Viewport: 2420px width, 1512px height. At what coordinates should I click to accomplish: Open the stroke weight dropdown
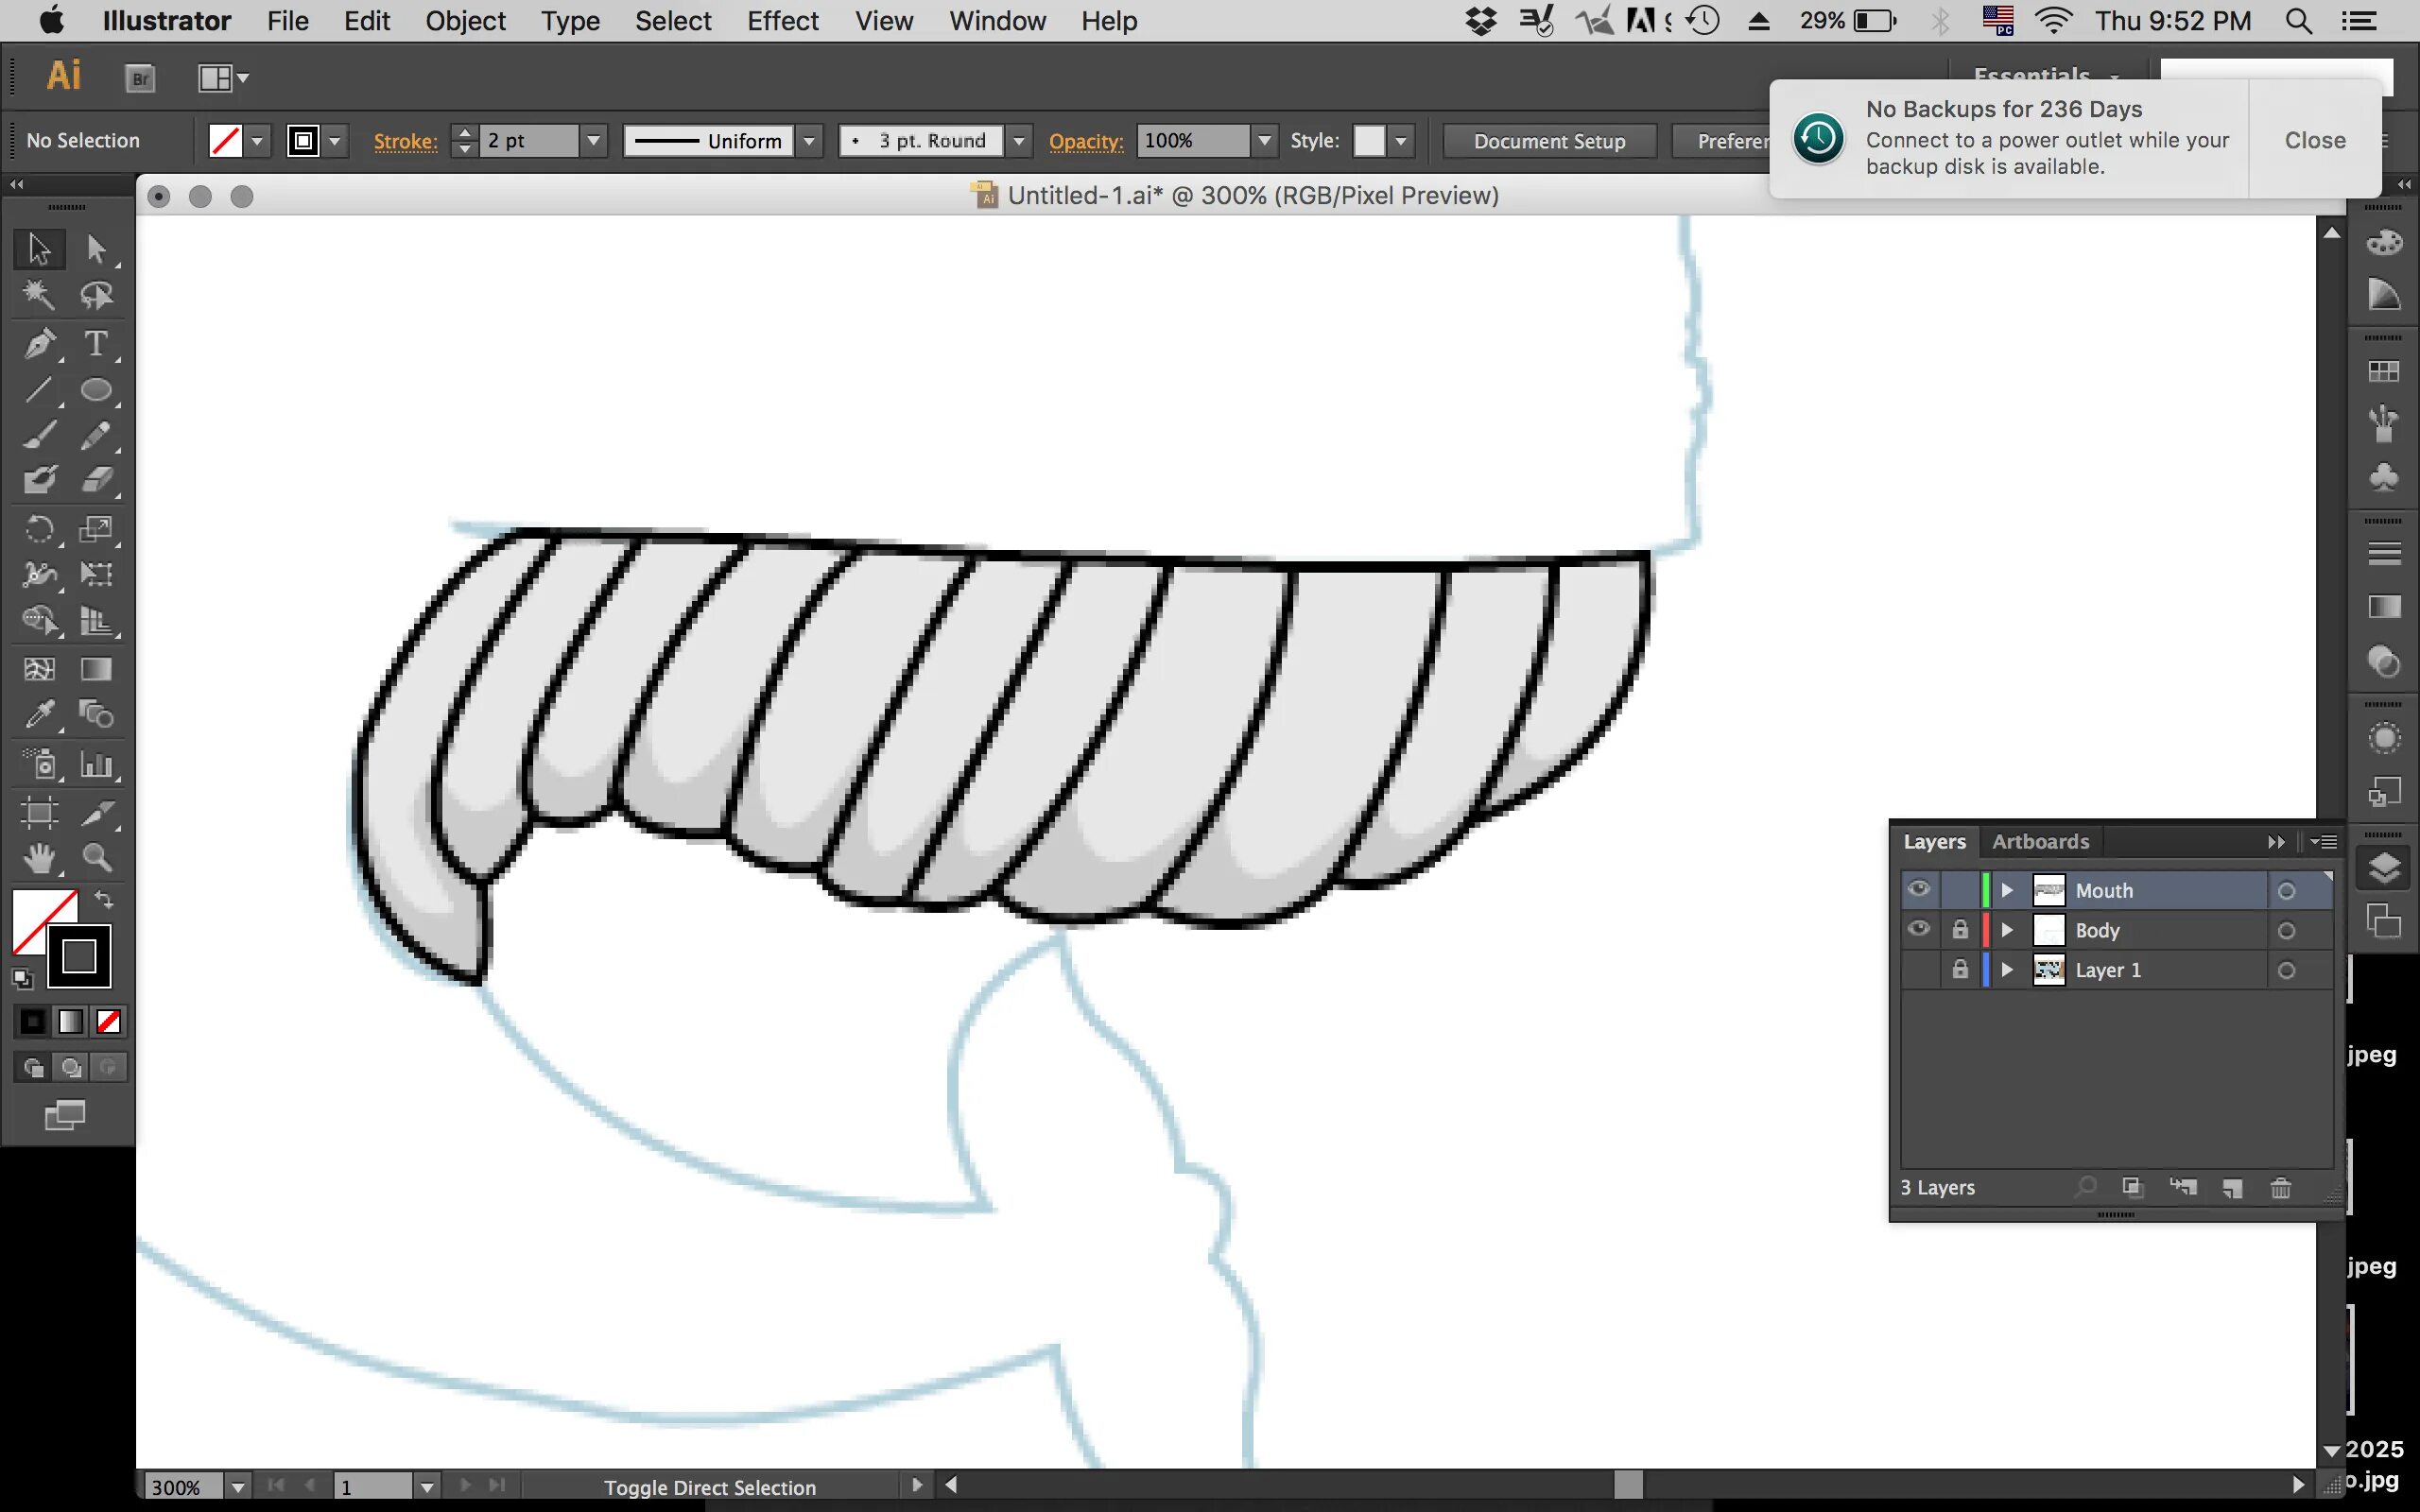pyautogui.click(x=594, y=141)
